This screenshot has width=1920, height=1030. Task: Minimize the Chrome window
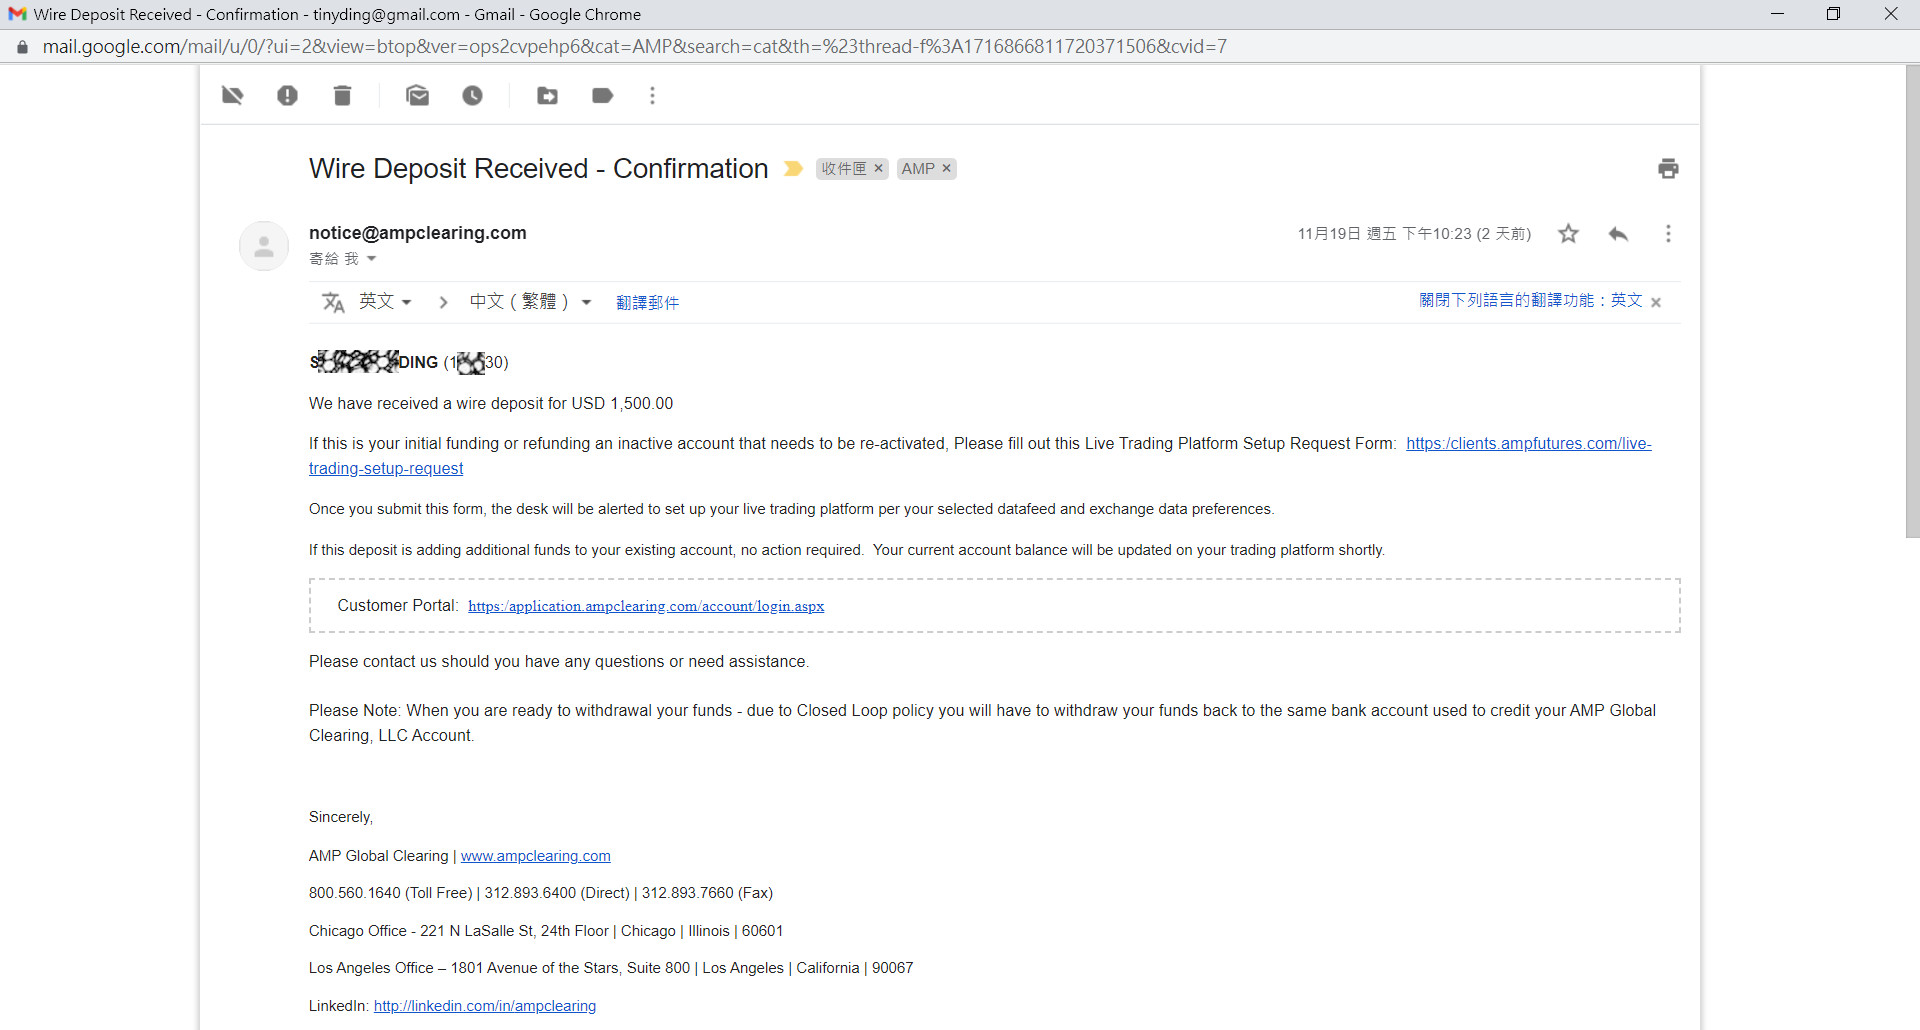tap(1777, 14)
